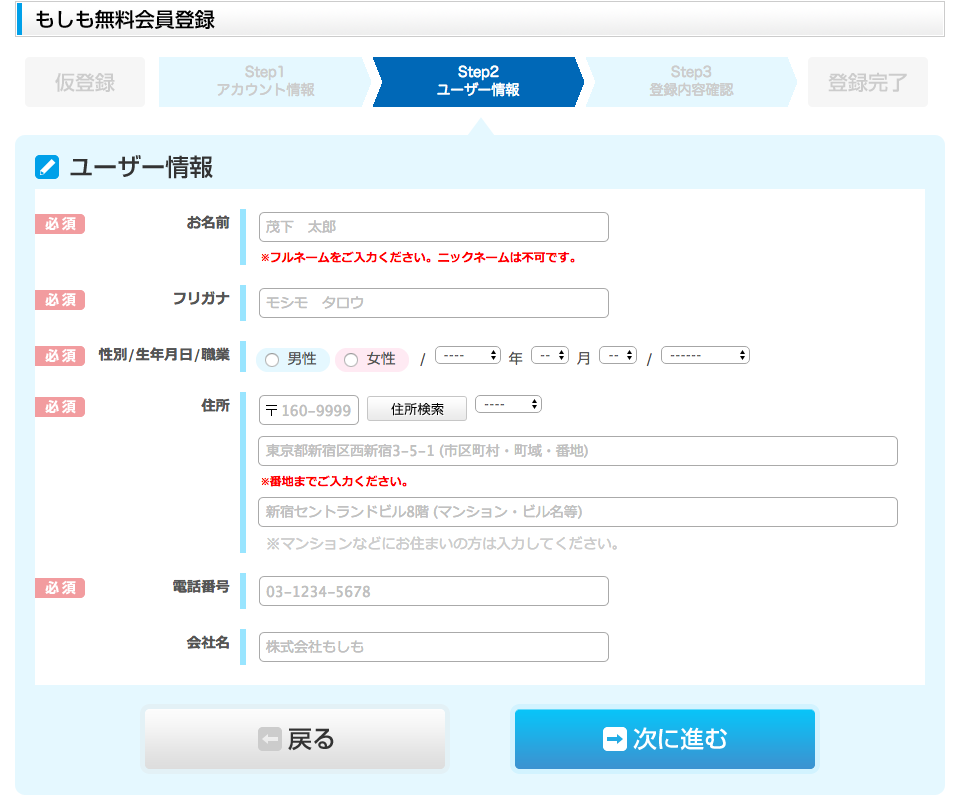Click the 必須 badge next to お名前
The image size is (956, 805).
click(x=60, y=224)
